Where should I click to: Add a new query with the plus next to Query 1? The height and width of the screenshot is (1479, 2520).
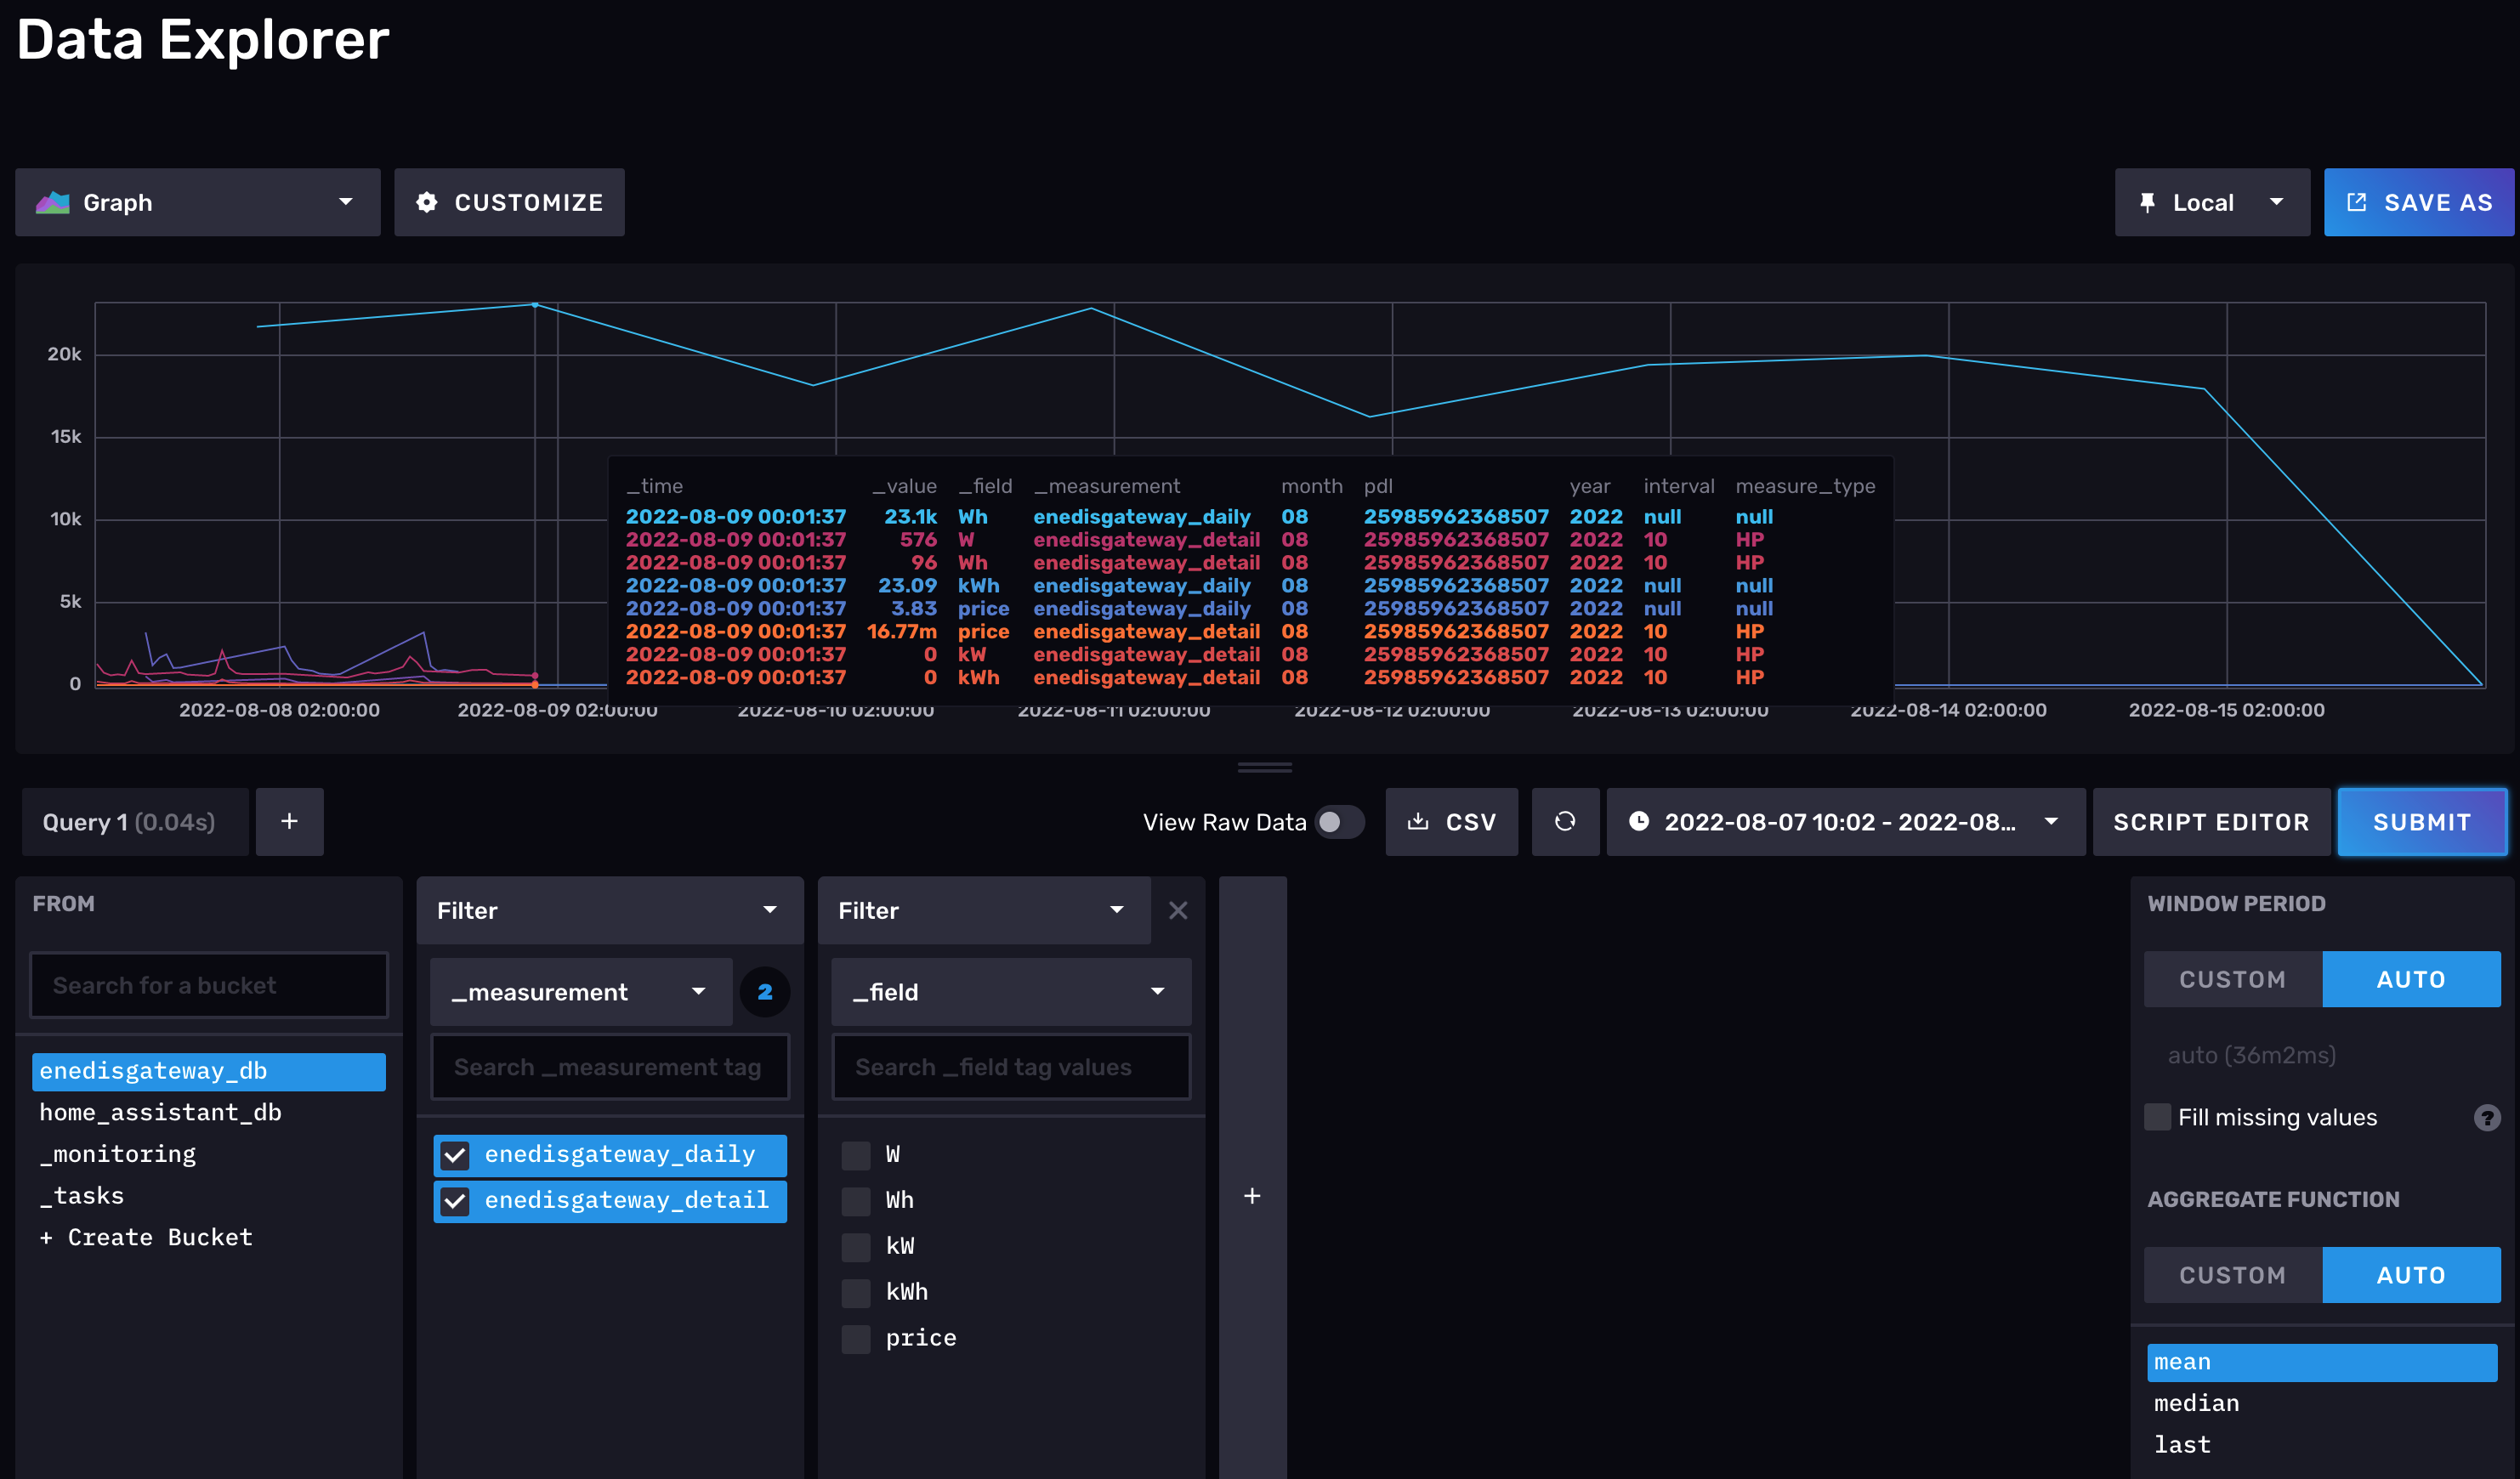tap(290, 822)
